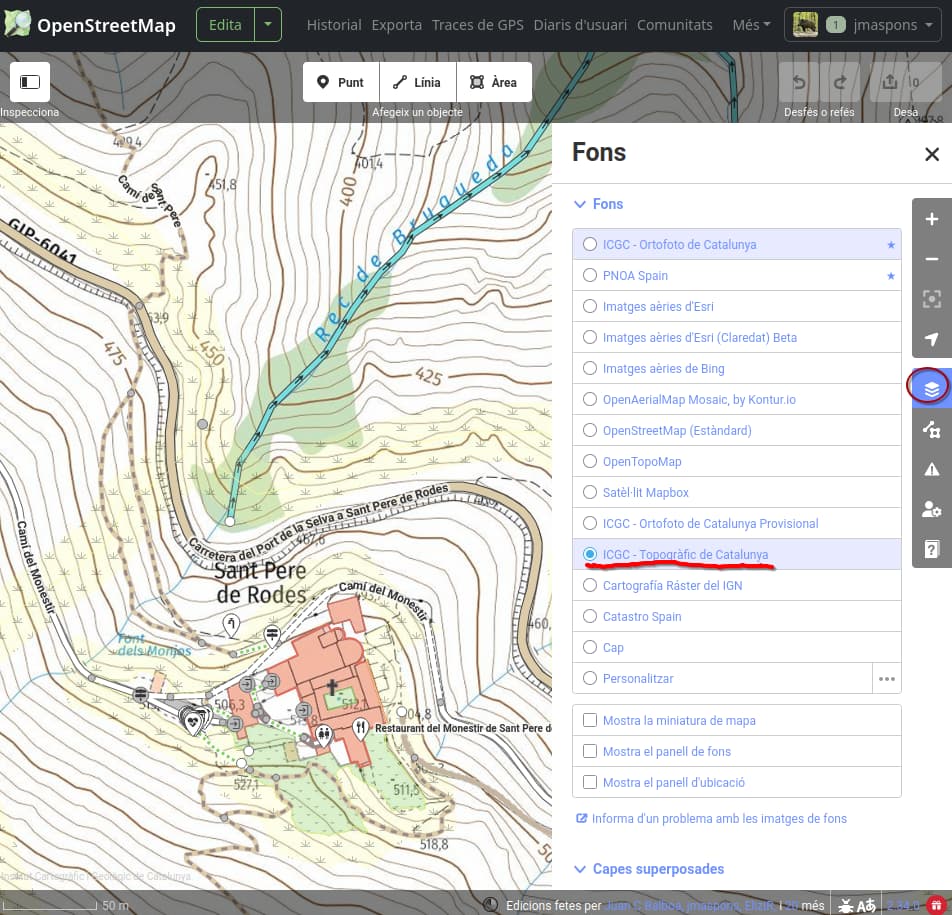Click the bug report icon in status bar
The height and width of the screenshot is (915, 952).
click(845, 906)
